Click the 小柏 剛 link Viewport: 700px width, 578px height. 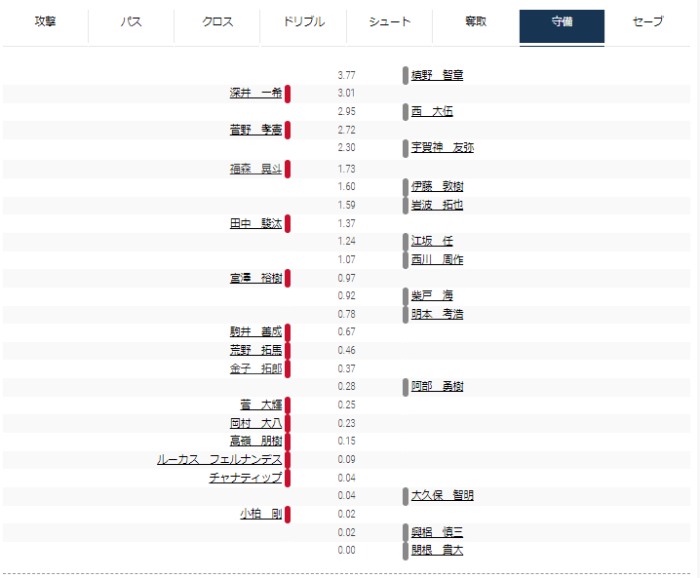(260, 514)
